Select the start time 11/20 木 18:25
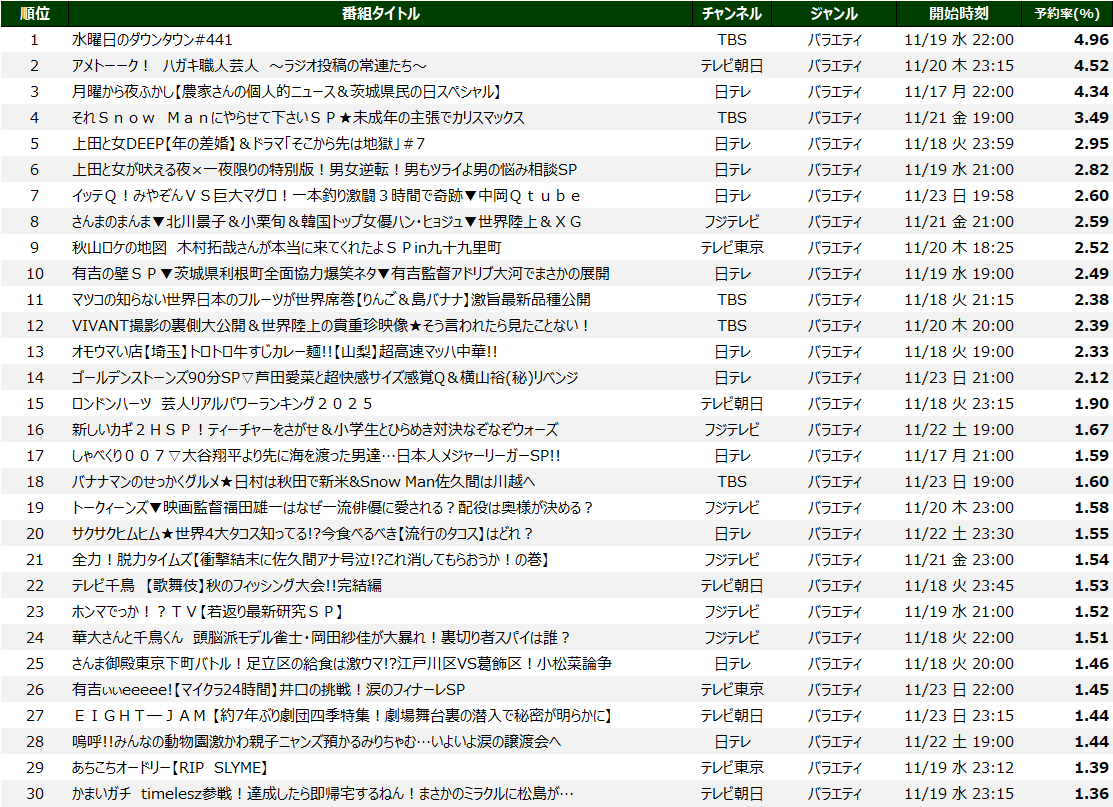The image size is (1113, 807). [958, 248]
